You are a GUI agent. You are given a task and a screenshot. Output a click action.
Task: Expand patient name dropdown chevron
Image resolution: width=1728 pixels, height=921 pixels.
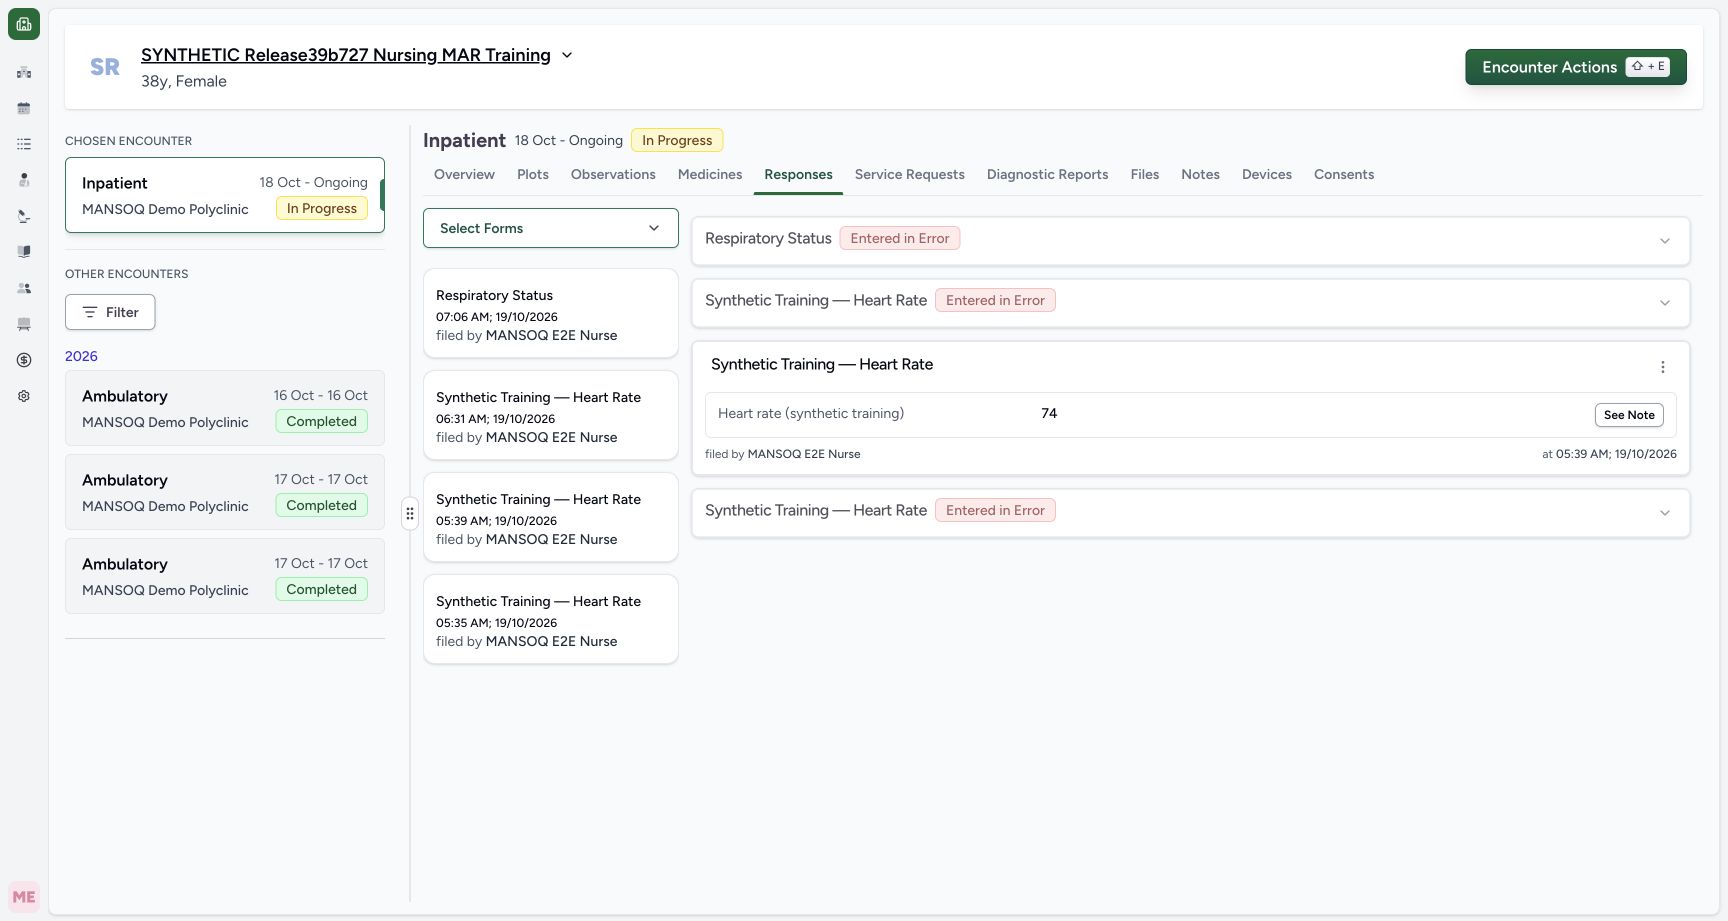point(567,55)
